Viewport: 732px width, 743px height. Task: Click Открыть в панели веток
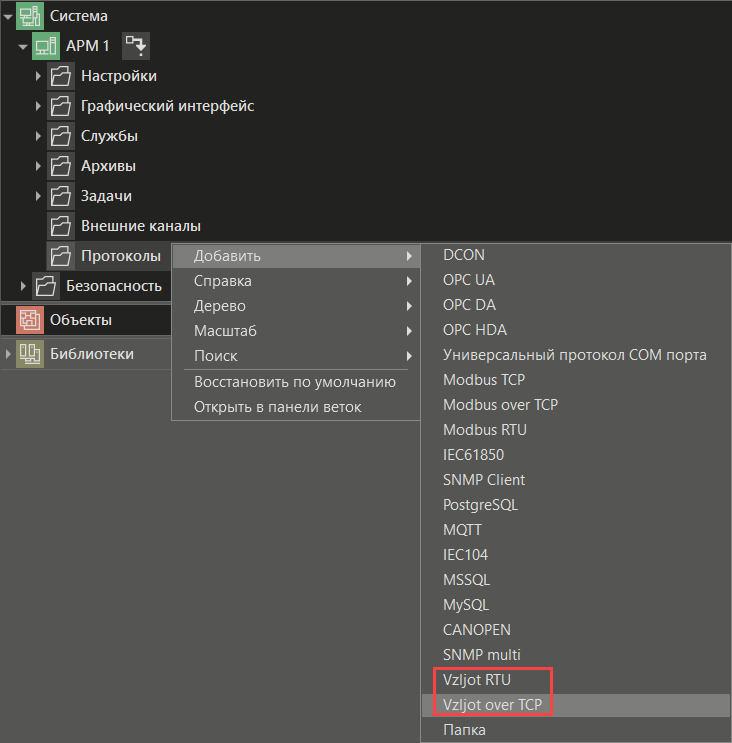pyautogui.click(x=277, y=407)
